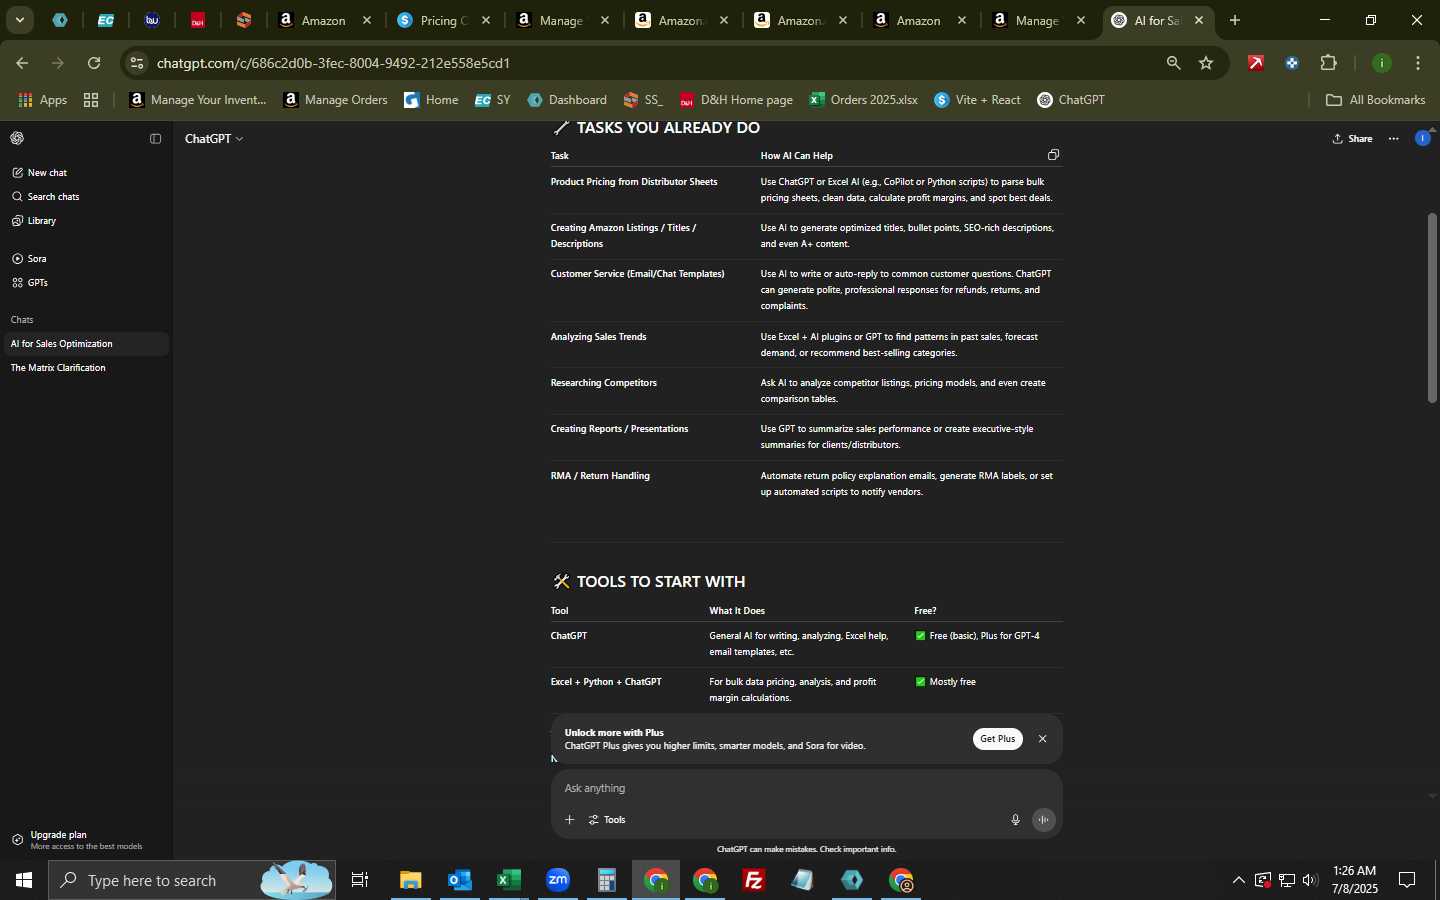Open the browser tab search dropdown

coord(19,20)
